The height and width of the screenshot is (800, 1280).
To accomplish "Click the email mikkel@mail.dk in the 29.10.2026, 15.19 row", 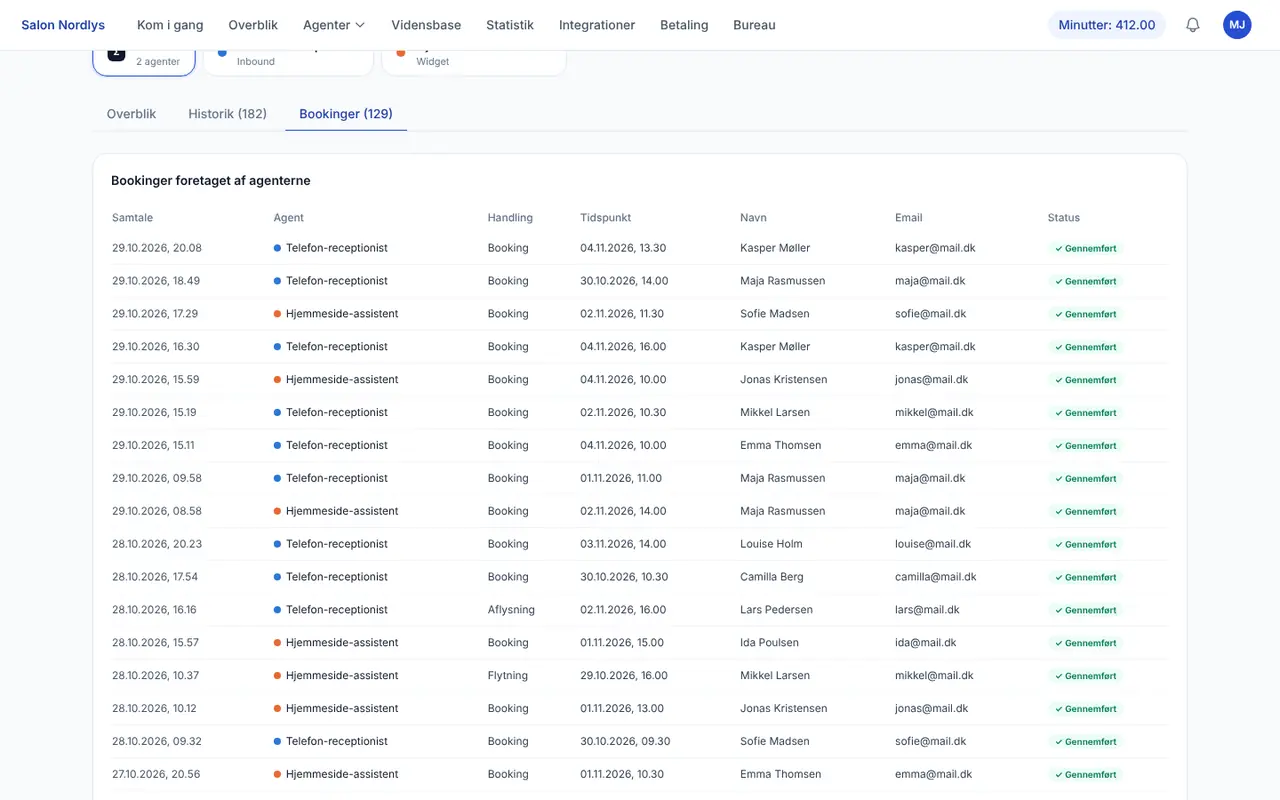I will [934, 413].
